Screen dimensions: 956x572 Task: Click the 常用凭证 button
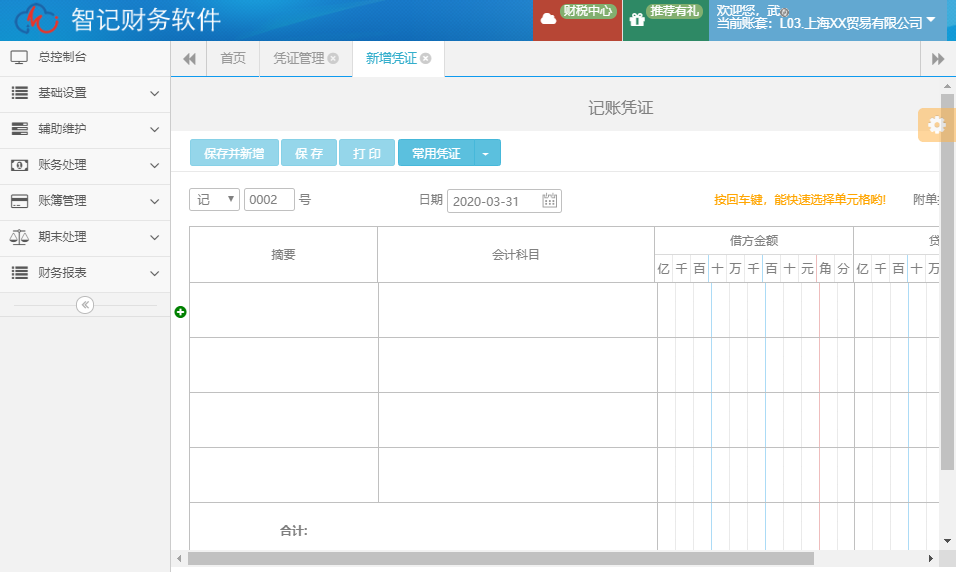point(436,153)
